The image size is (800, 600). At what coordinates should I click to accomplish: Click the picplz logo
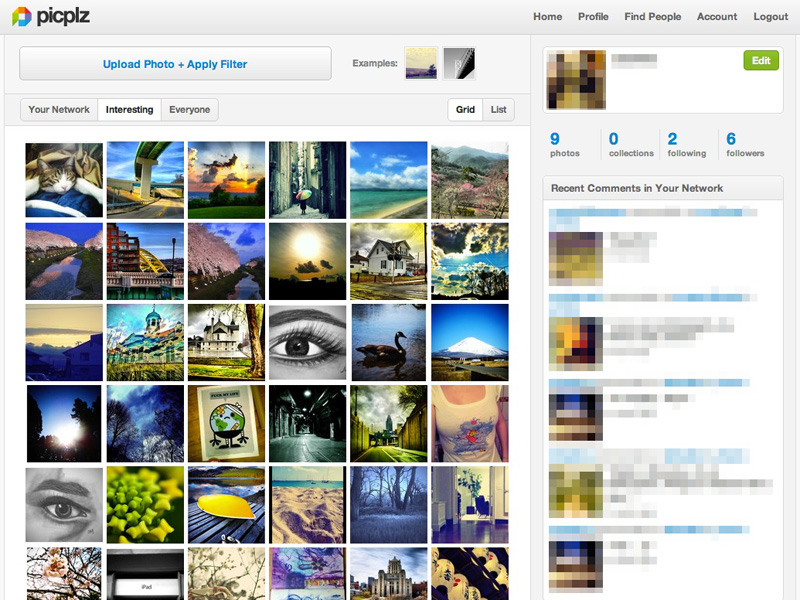51,16
